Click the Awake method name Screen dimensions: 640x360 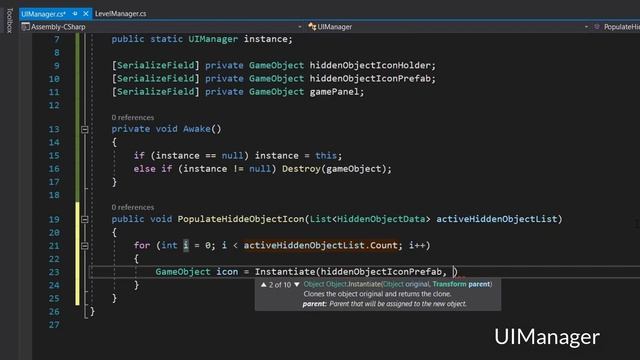pyautogui.click(x=197, y=129)
